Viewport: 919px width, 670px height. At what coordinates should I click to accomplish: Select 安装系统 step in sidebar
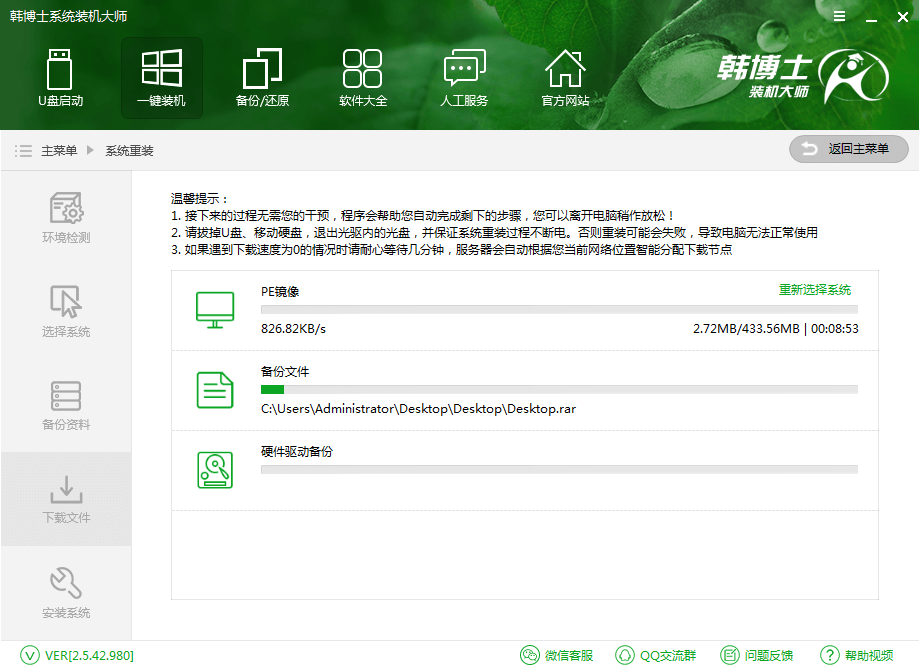point(66,593)
